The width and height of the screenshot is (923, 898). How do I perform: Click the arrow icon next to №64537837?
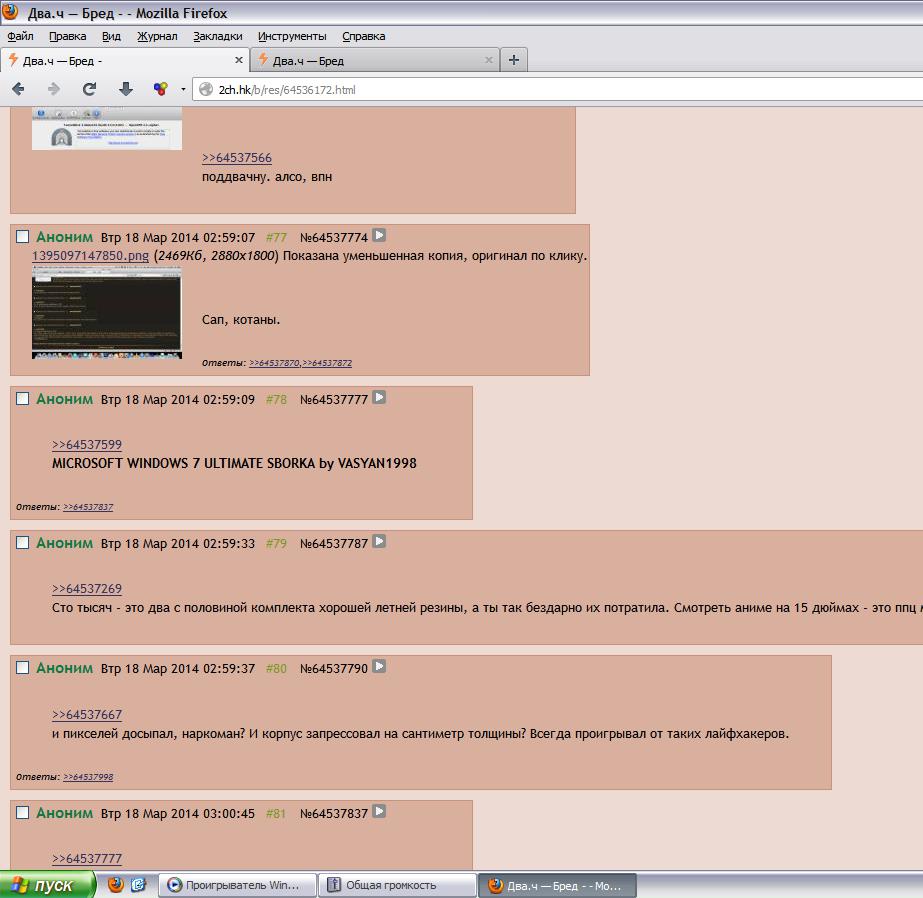click(x=380, y=811)
